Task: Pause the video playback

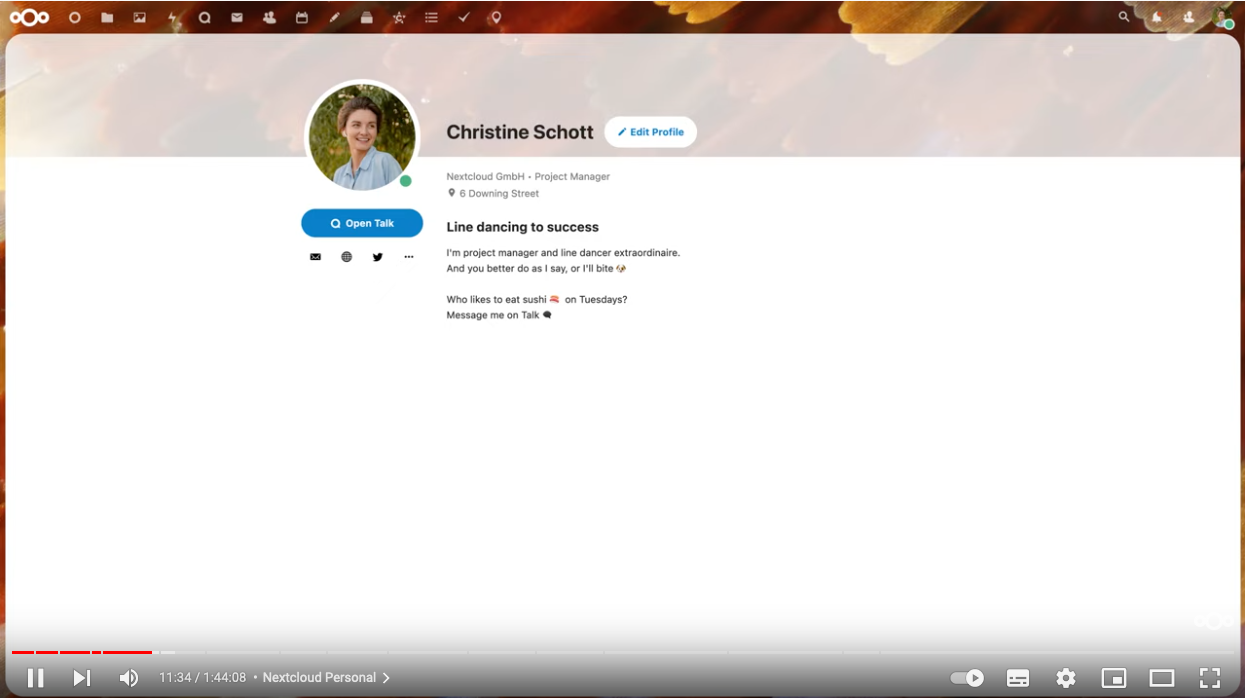Action: point(35,678)
